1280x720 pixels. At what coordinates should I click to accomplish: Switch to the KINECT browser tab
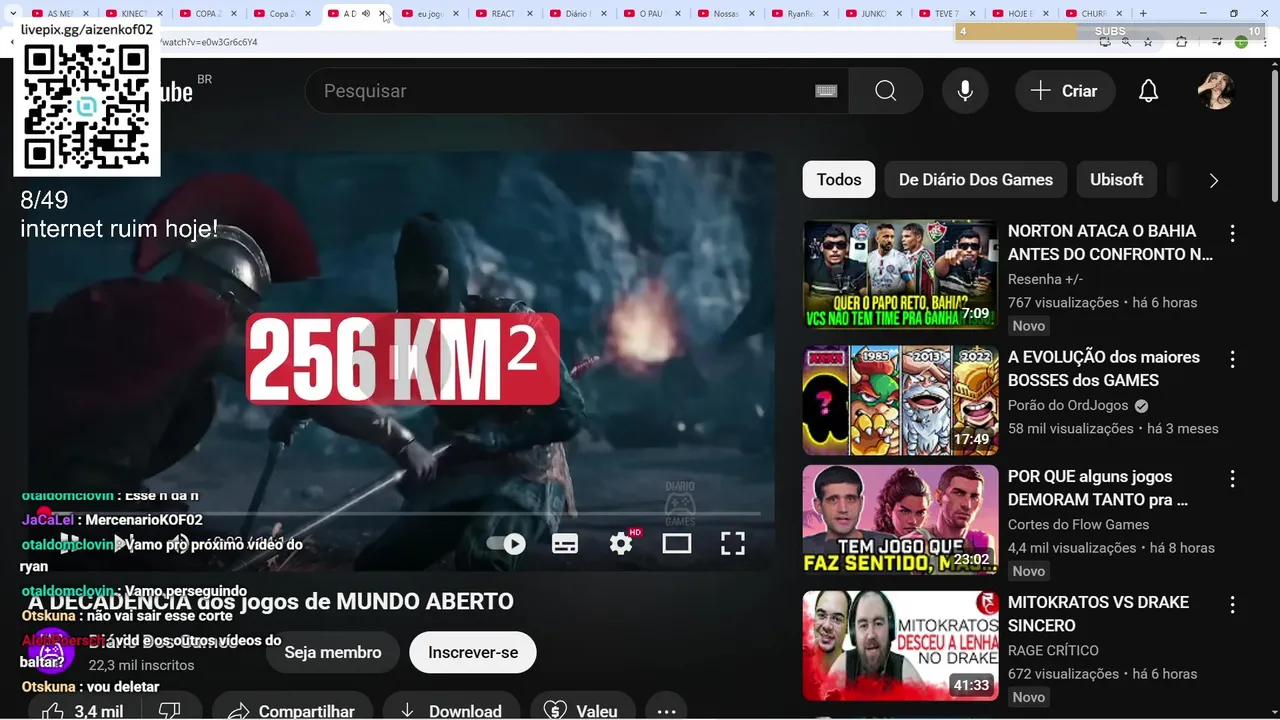click(x=135, y=14)
